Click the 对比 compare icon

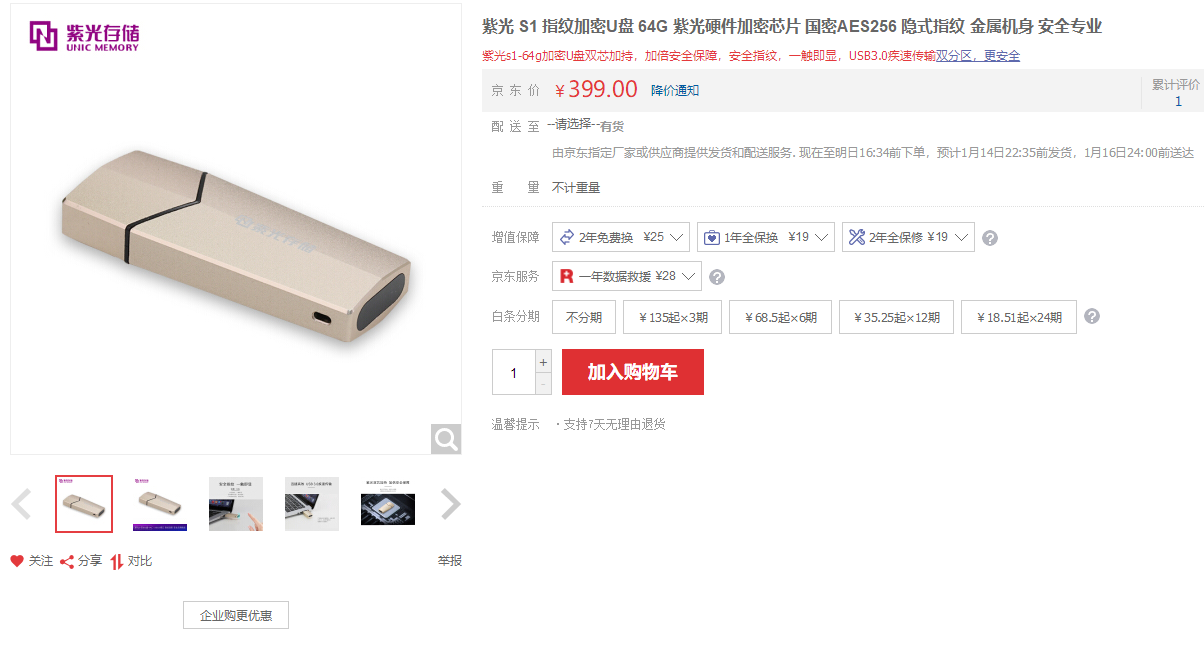117,561
